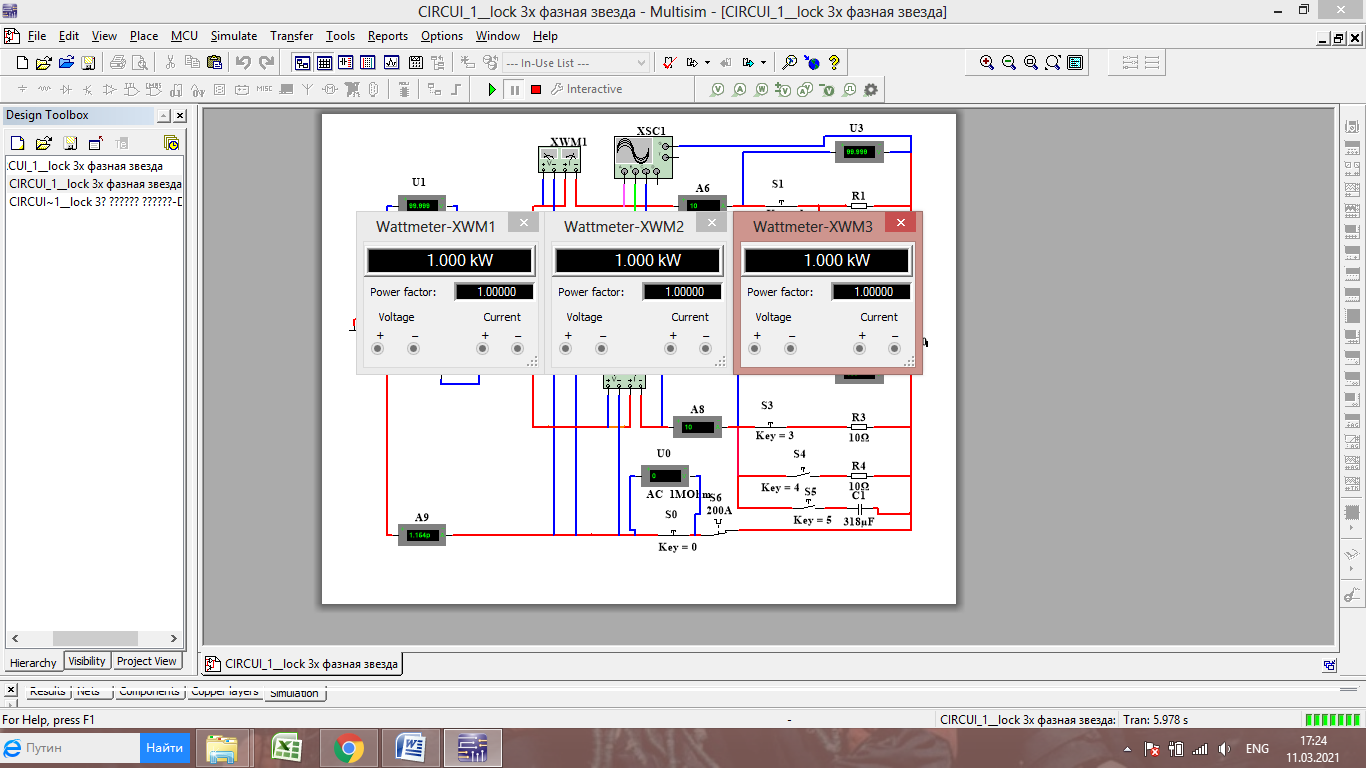Viewport: 1366px width, 768px height.
Task: Pause the running simulation
Action: (514, 89)
